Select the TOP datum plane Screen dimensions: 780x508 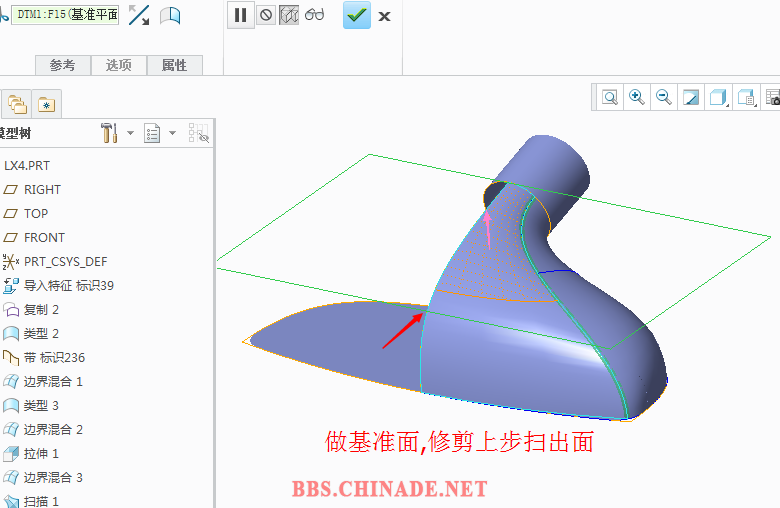click(26, 213)
